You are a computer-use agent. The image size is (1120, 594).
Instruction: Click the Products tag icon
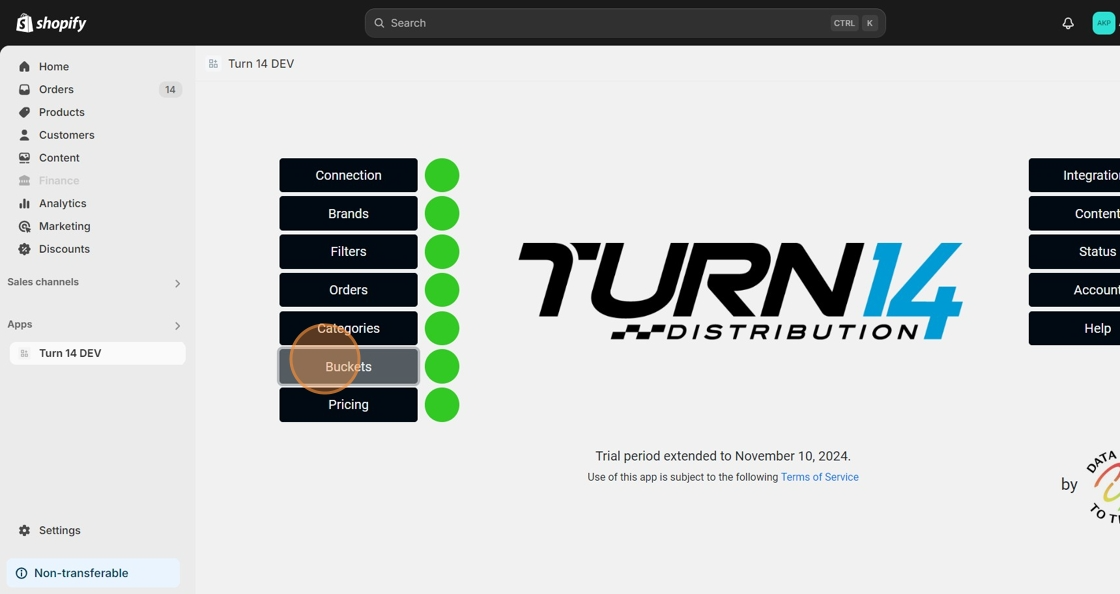coord(24,112)
